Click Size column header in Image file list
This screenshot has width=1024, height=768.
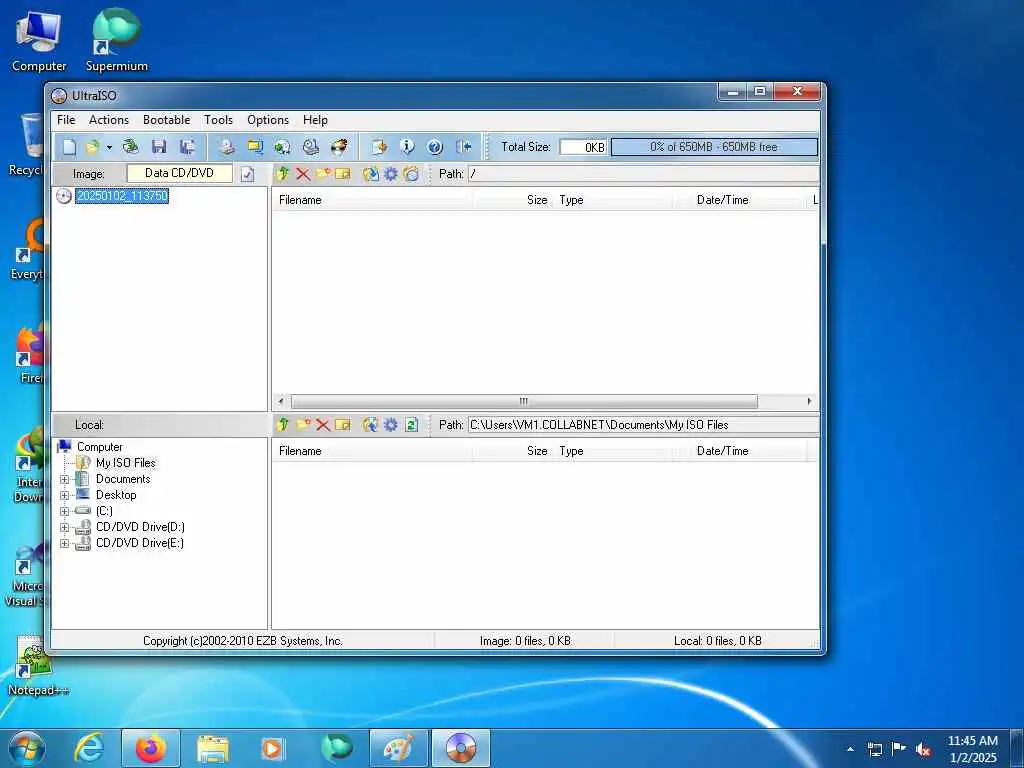pyautogui.click(x=513, y=200)
